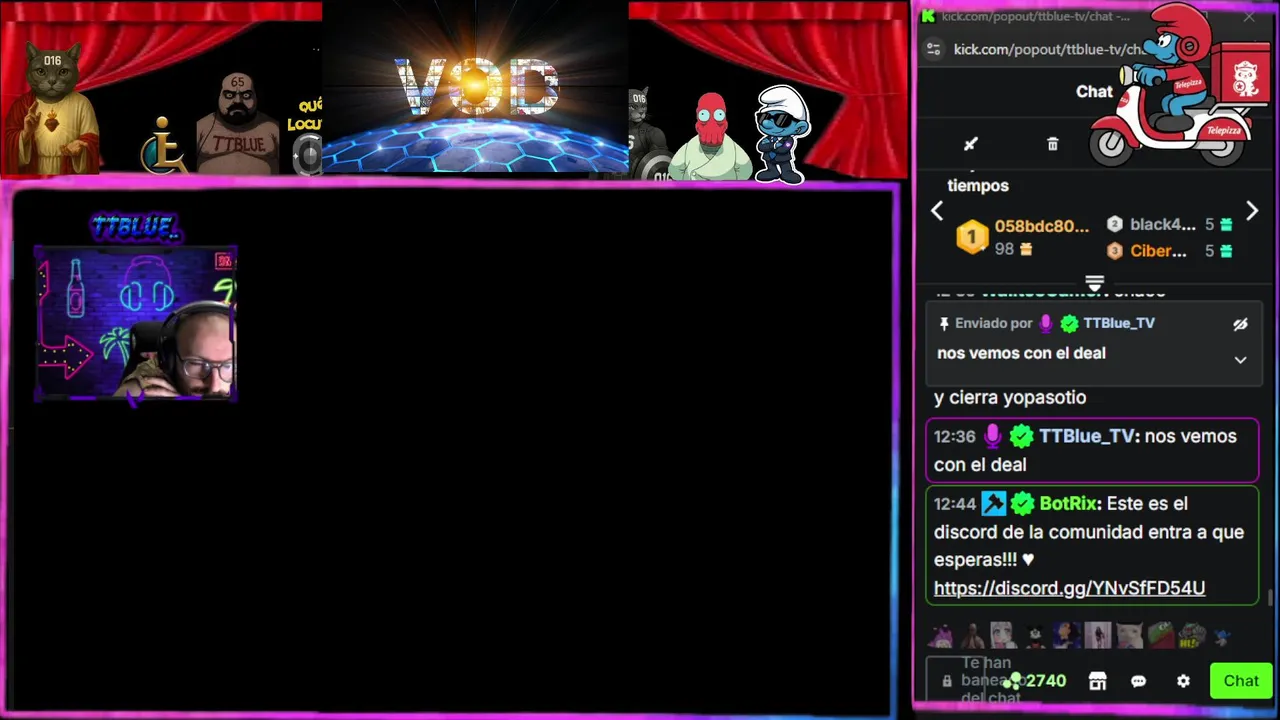The height and width of the screenshot is (720, 1280).
Task: Expand the pinned message with the chevron
Action: pyautogui.click(x=1240, y=360)
